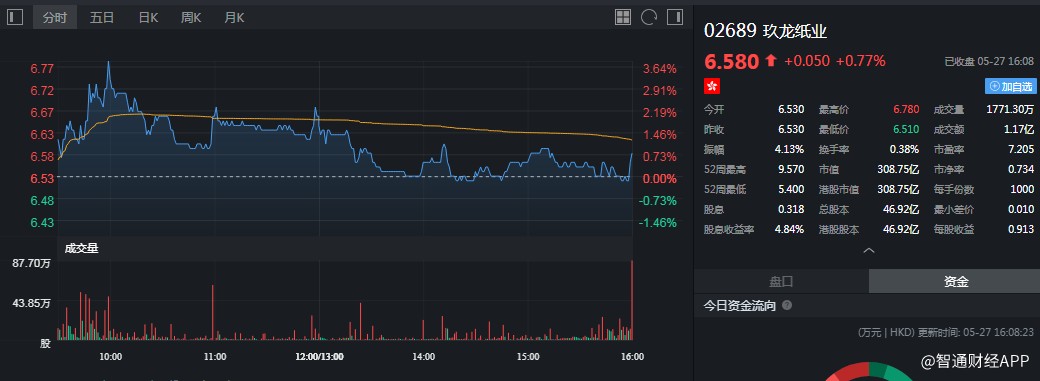Select the 盘口 tab
The image size is (1040, 381).
(781, 281)
